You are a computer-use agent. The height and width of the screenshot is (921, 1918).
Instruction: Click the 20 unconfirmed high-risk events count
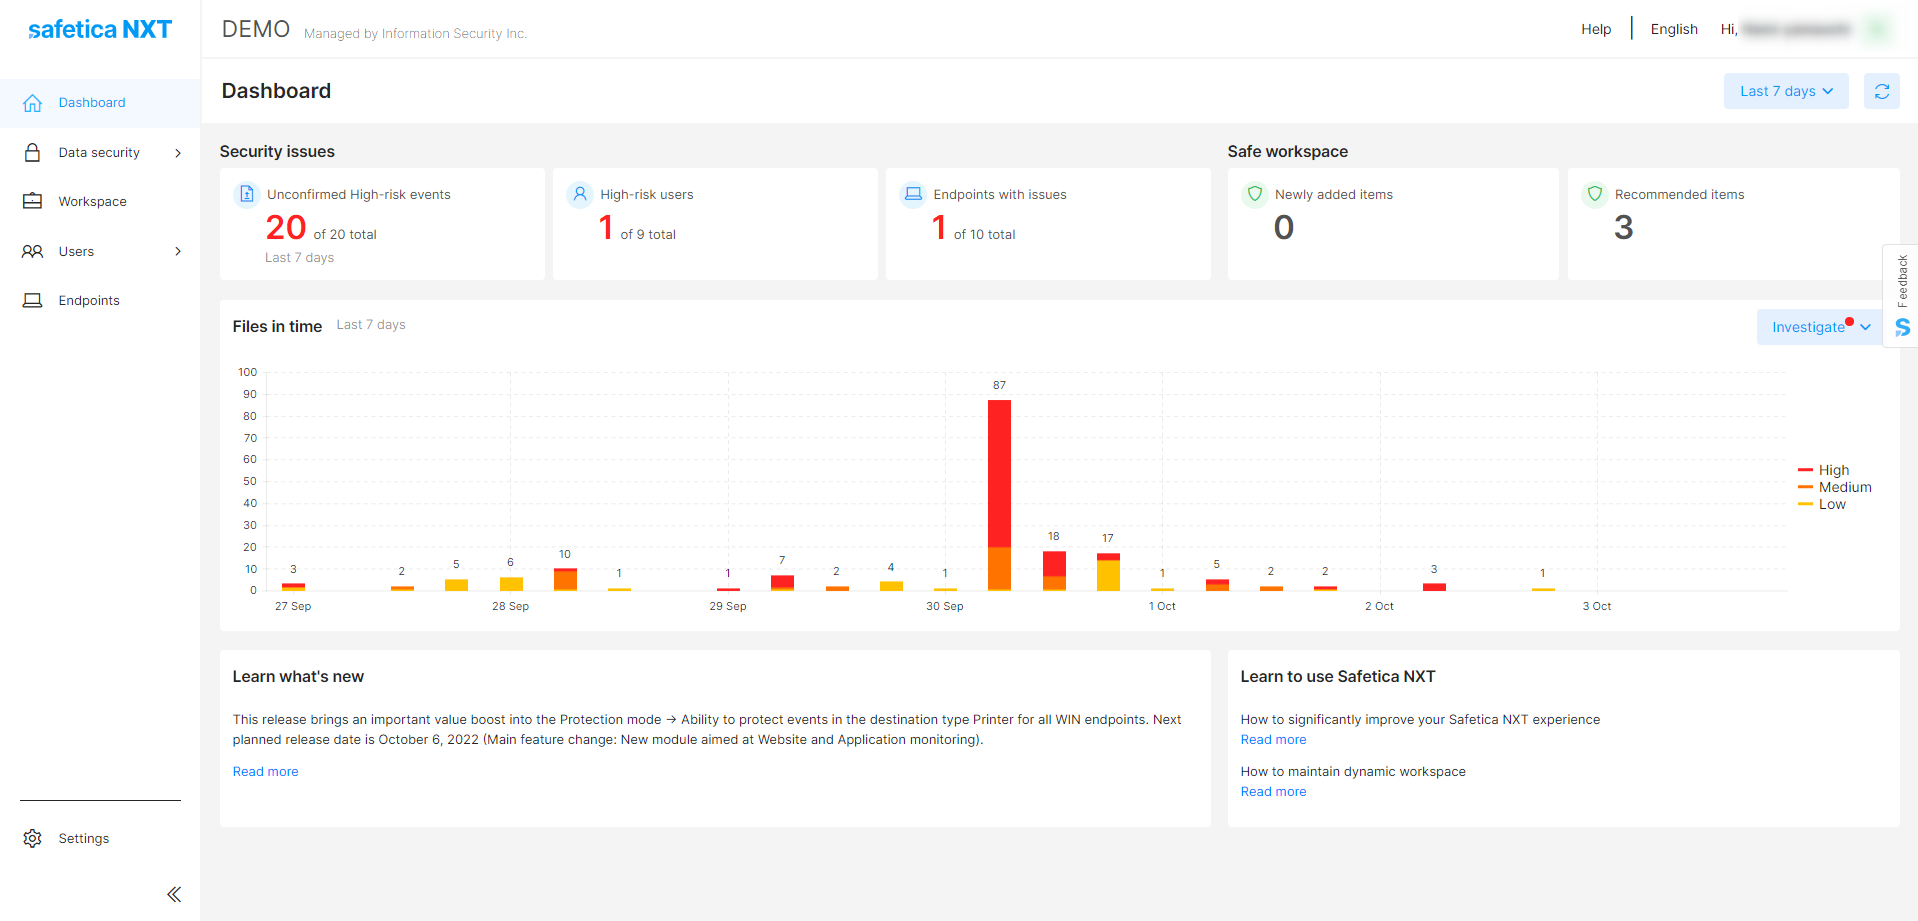[285, 228]
